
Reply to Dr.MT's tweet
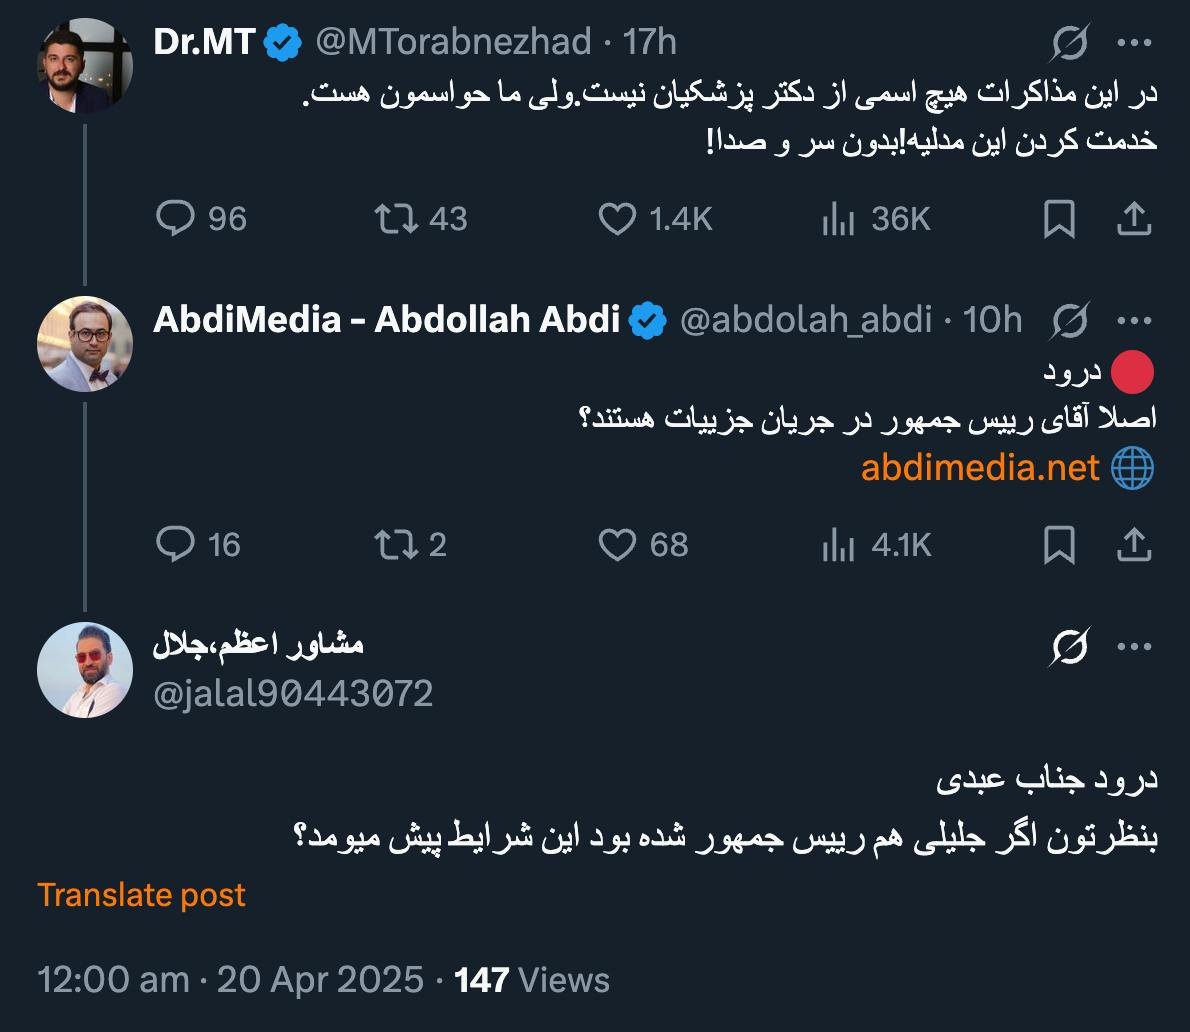point(176,218)
